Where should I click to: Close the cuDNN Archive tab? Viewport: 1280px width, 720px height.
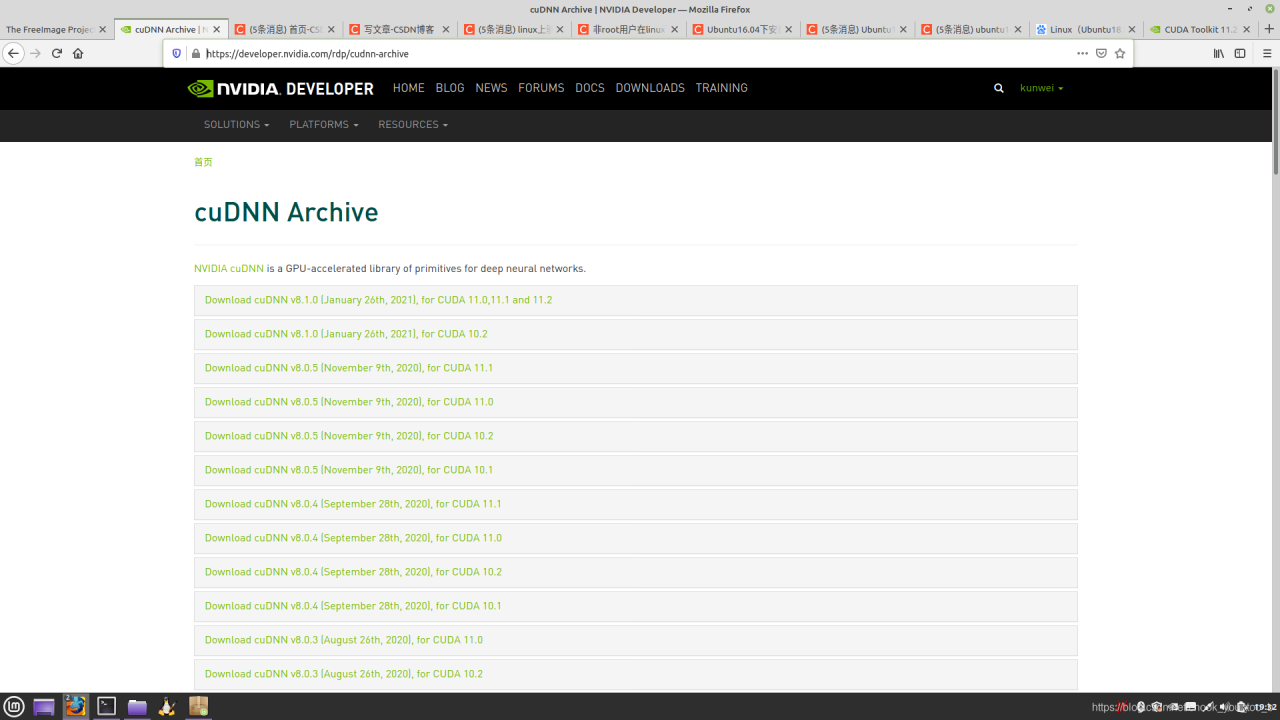point(216,30)
